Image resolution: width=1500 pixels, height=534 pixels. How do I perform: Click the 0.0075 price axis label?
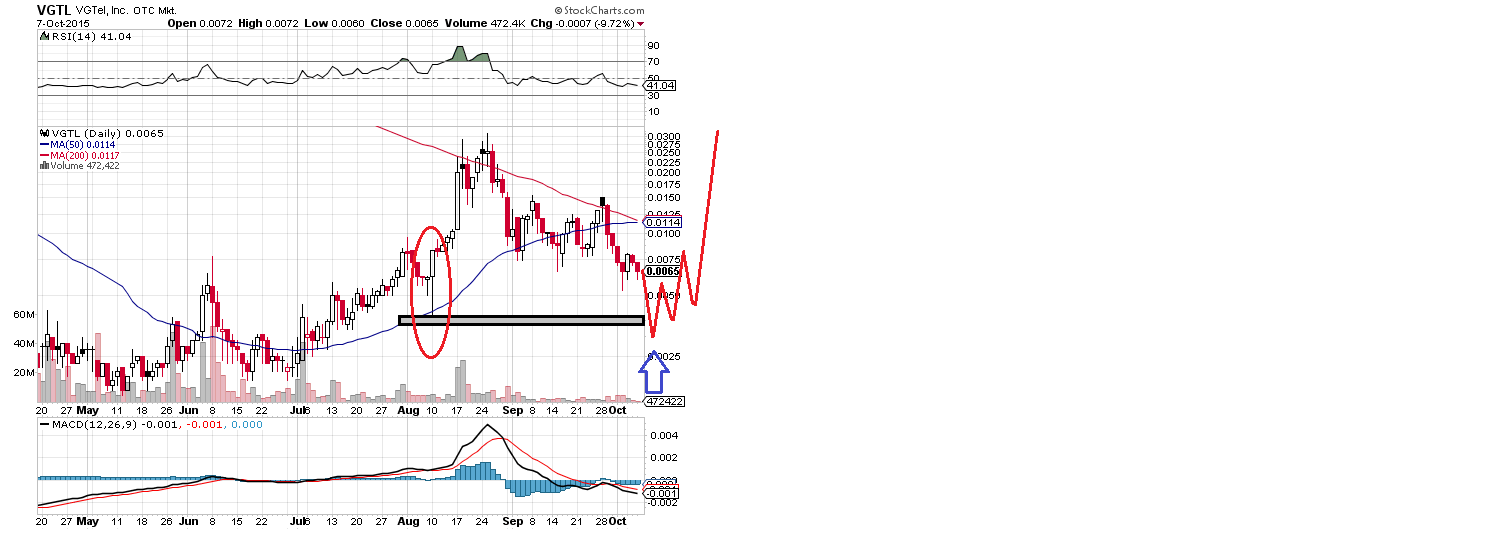point(664,259)
